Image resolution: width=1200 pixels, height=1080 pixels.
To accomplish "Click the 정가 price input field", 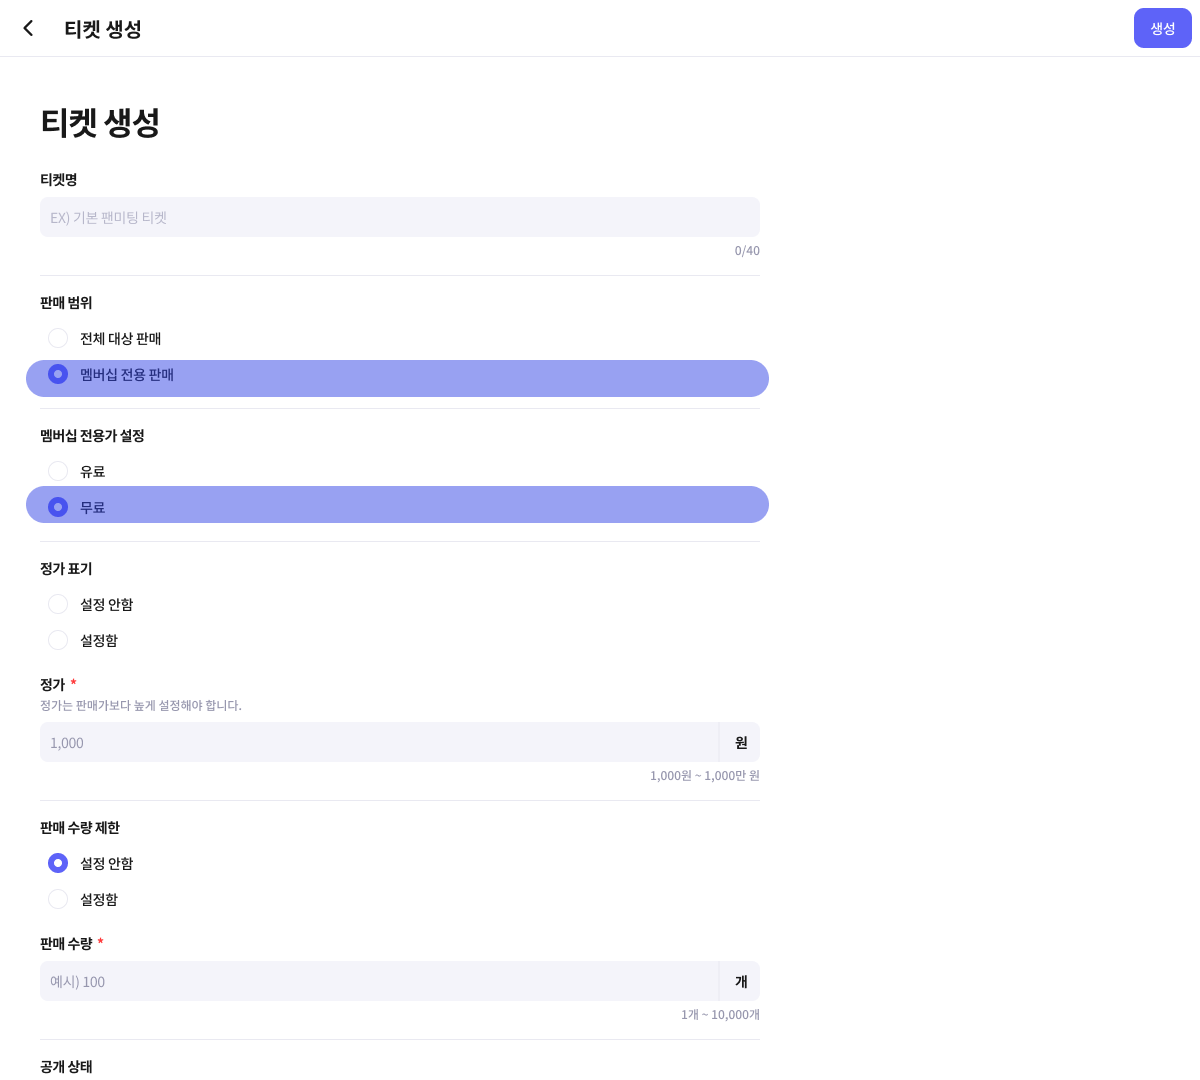I will (x=380, y=743).
